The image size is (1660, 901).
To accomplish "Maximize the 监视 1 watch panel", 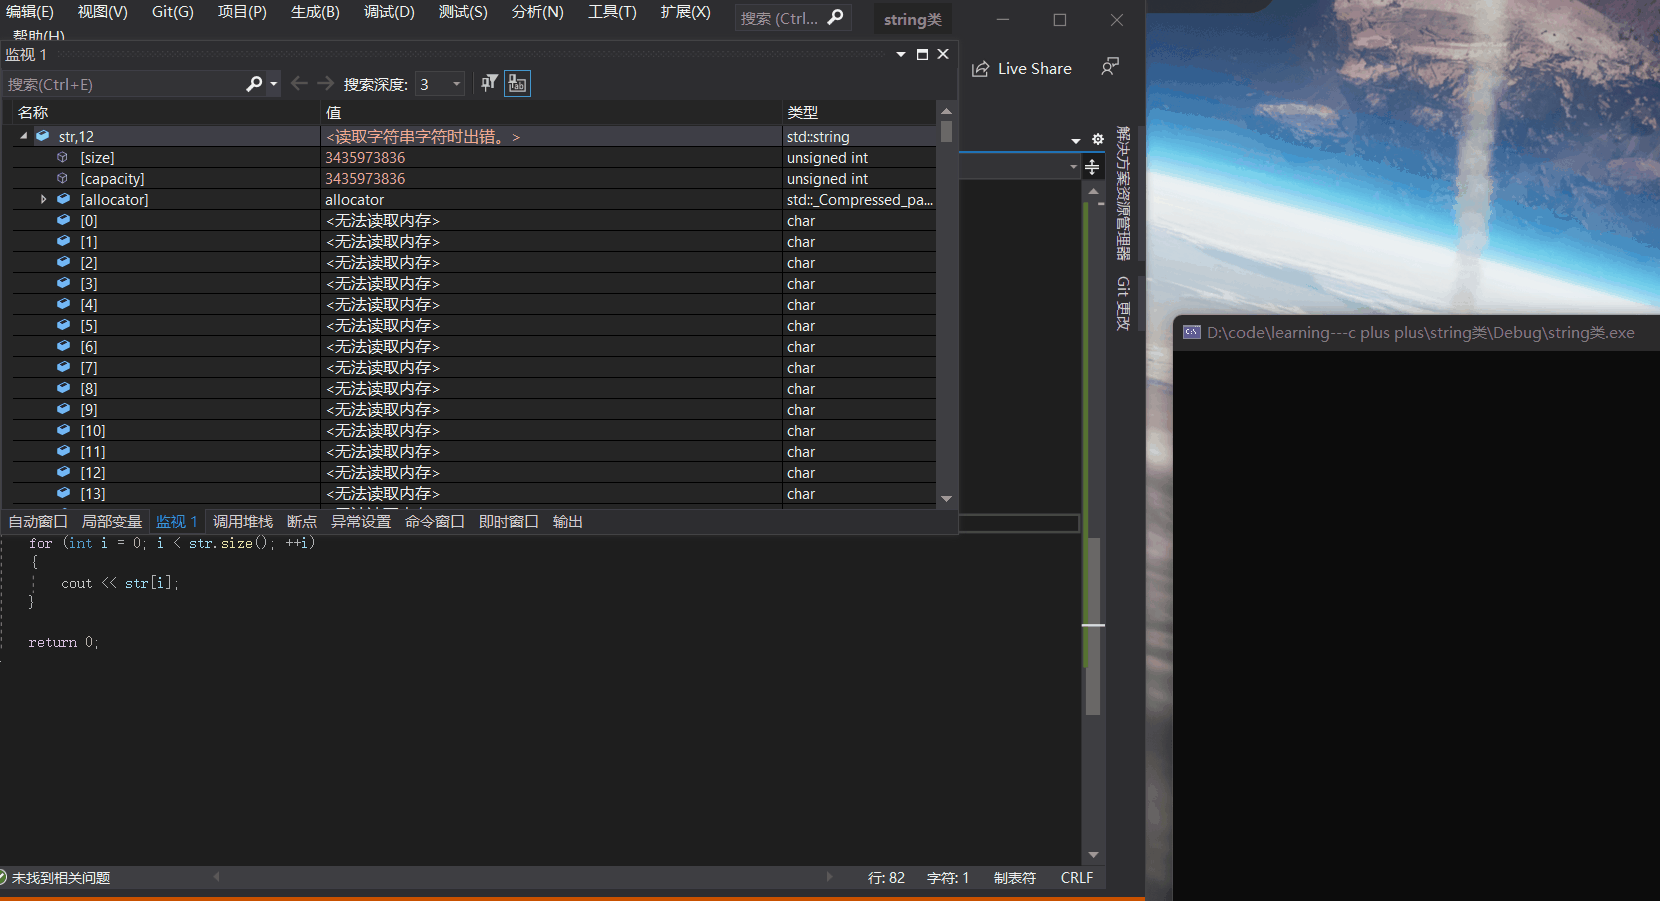I will pos(922,55).
